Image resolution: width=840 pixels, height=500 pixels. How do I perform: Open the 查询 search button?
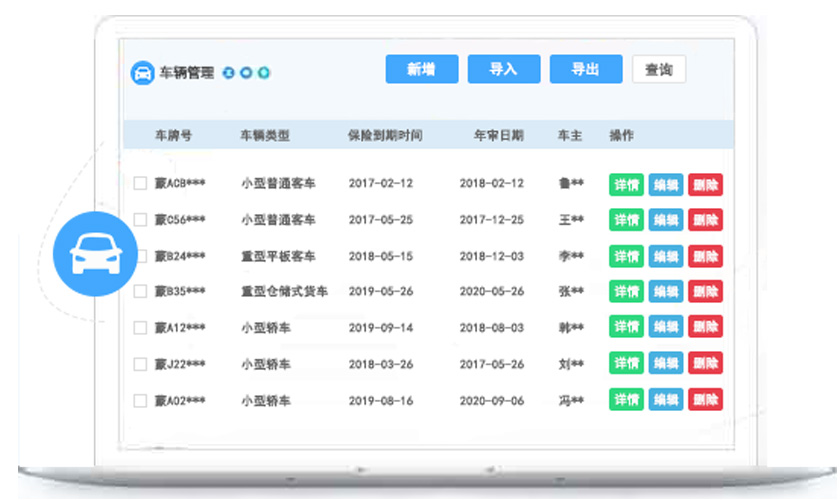[658, 69]
